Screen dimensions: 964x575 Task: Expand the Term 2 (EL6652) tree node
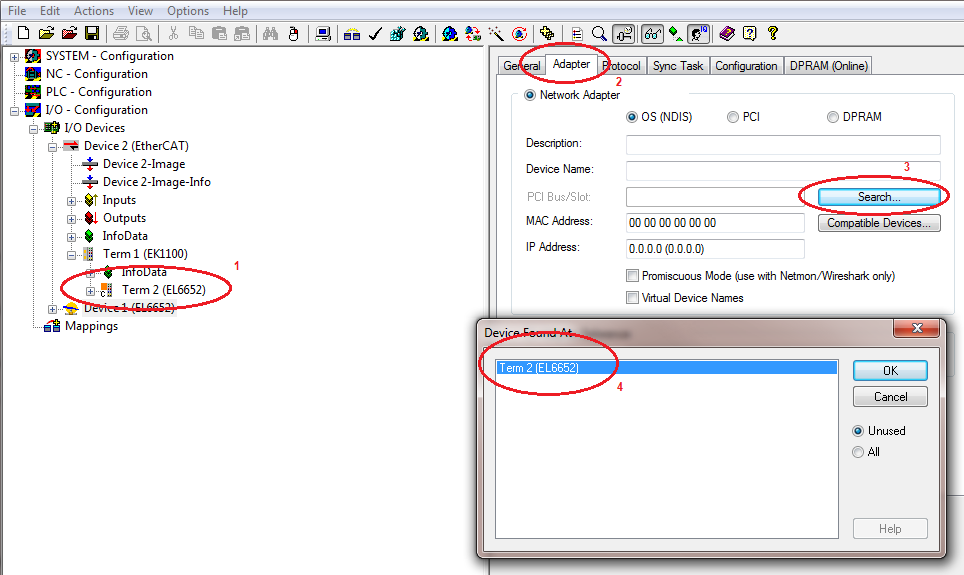click(x=90, y=291)
